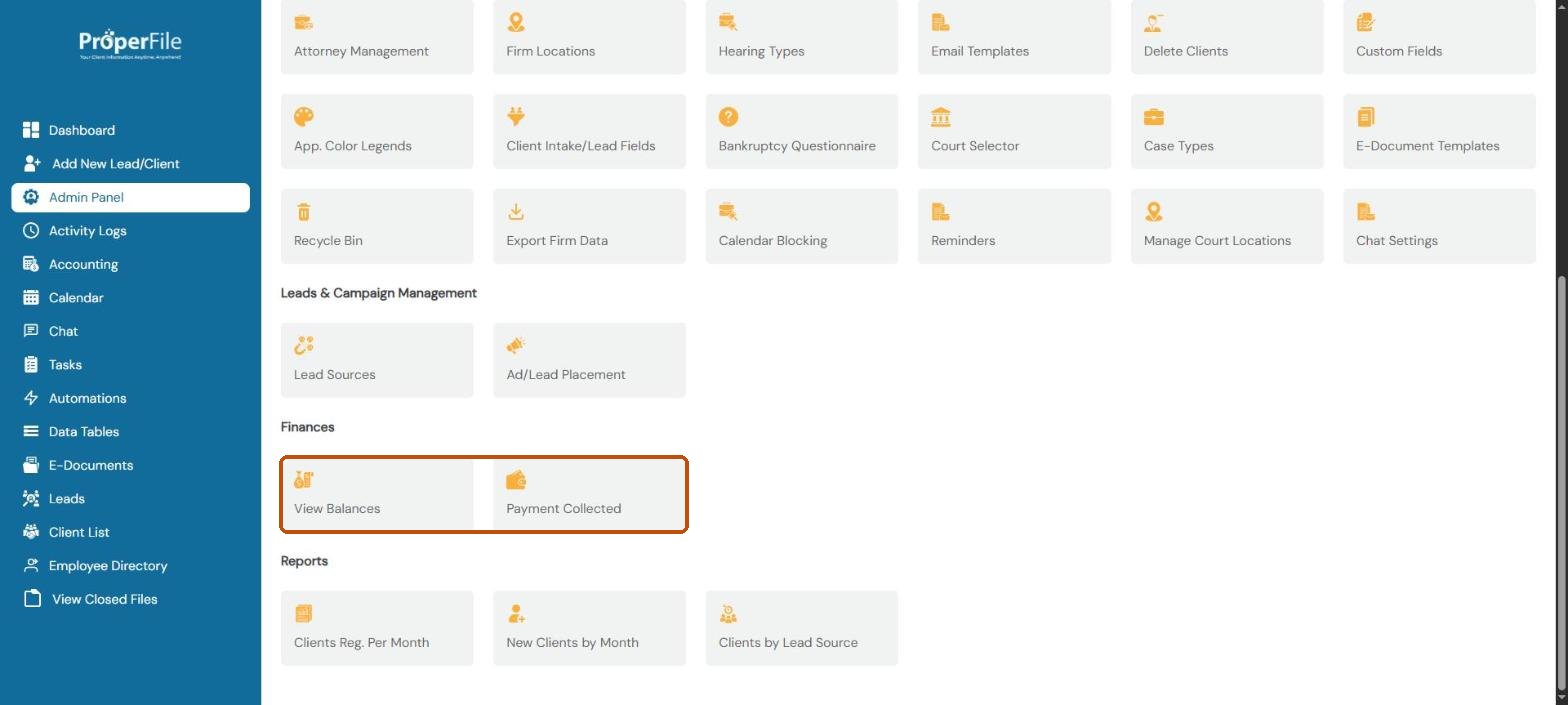The image size is (1568, 705).
Task: Click the Case Types briefcase icon
Action: [x=1154, y=117]
